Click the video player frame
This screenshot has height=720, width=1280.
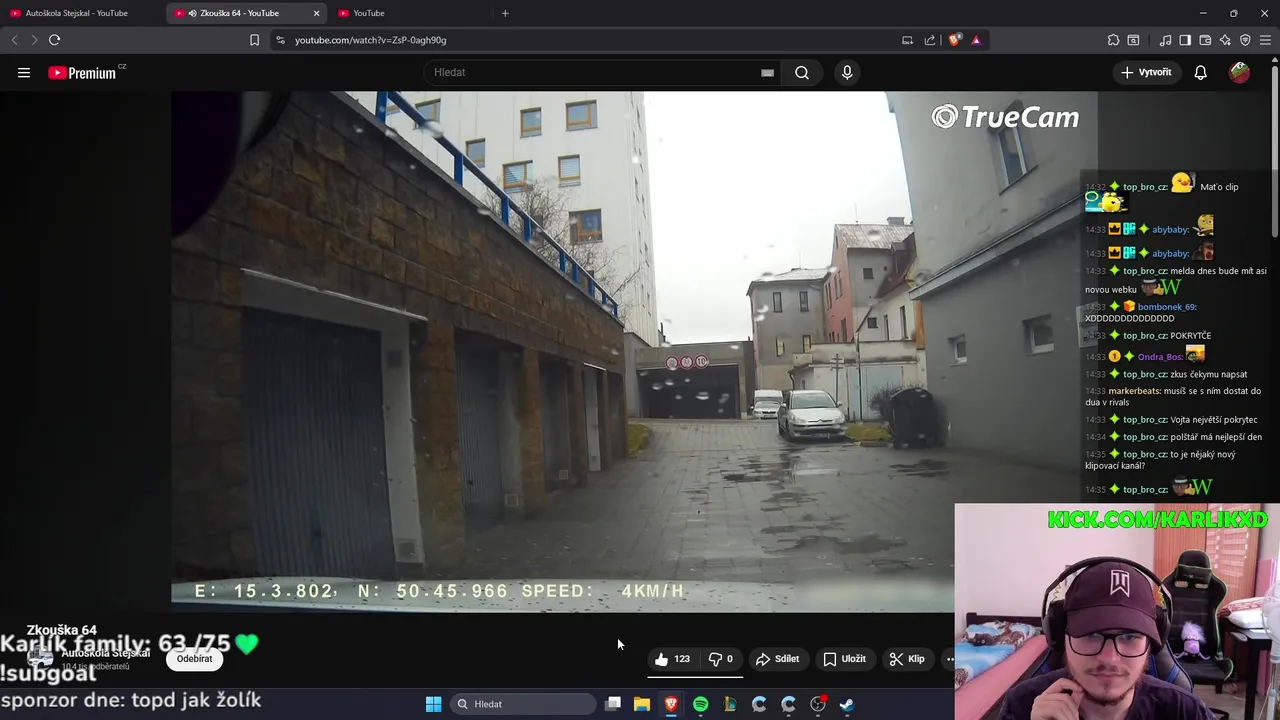pyautogui.click(x=634, y=351)
